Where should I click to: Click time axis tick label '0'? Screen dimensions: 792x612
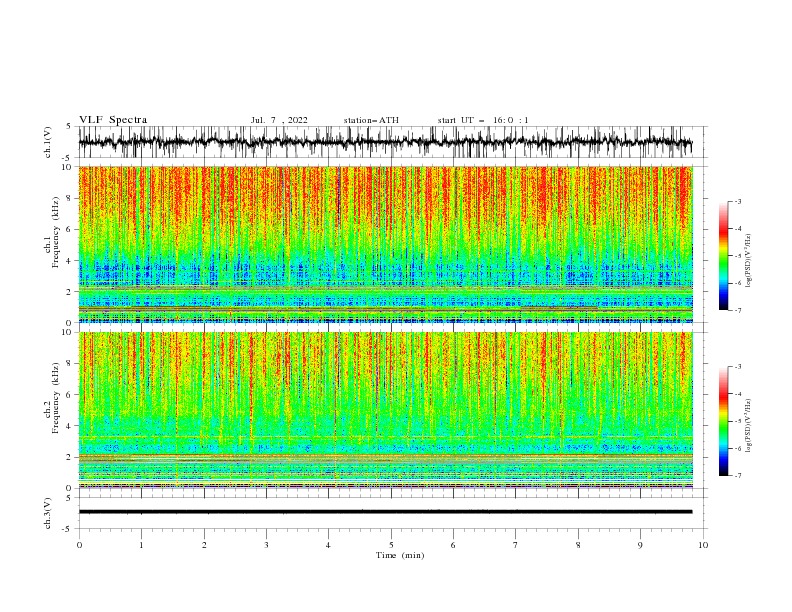tap(79, 545)
